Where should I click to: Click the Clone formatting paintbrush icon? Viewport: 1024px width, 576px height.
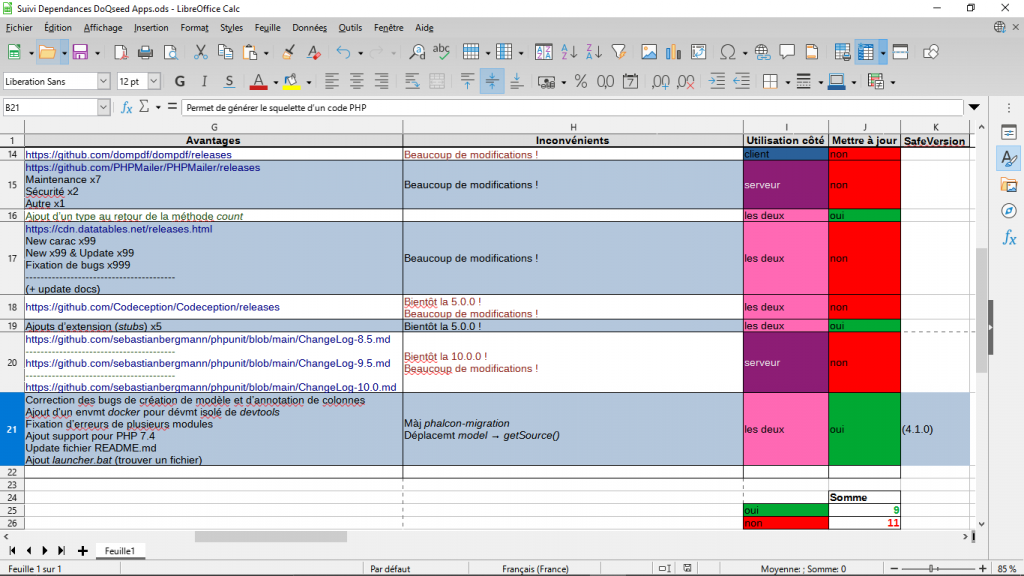pos(288,52)
